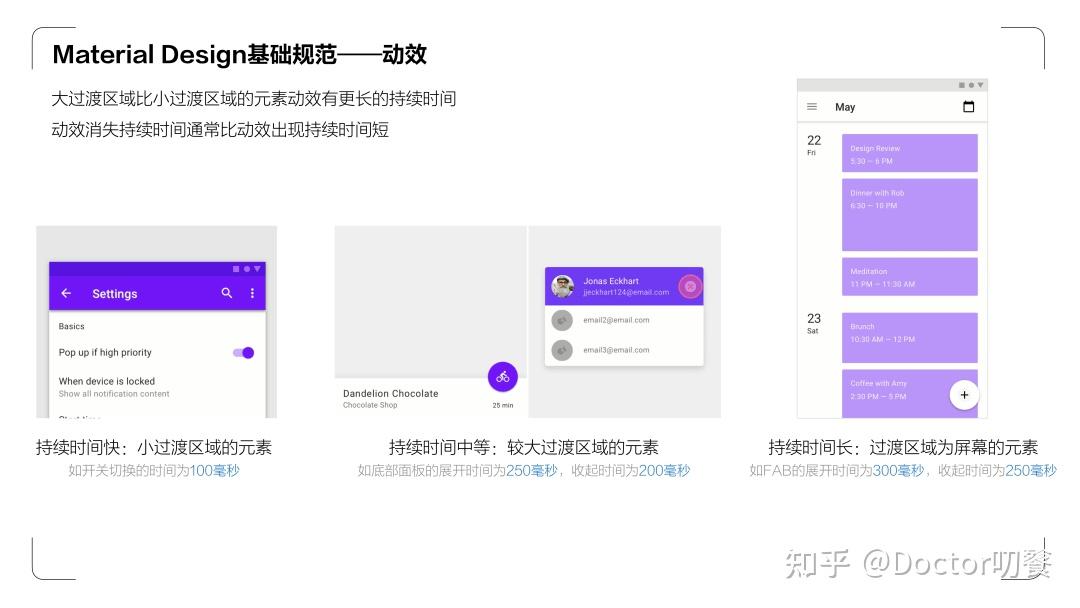The width and height of the screenshot is (1080, 608).
Task: Tap the purple bicycle FAB on Dandelion Chocolate card
Action: [502, 376]
